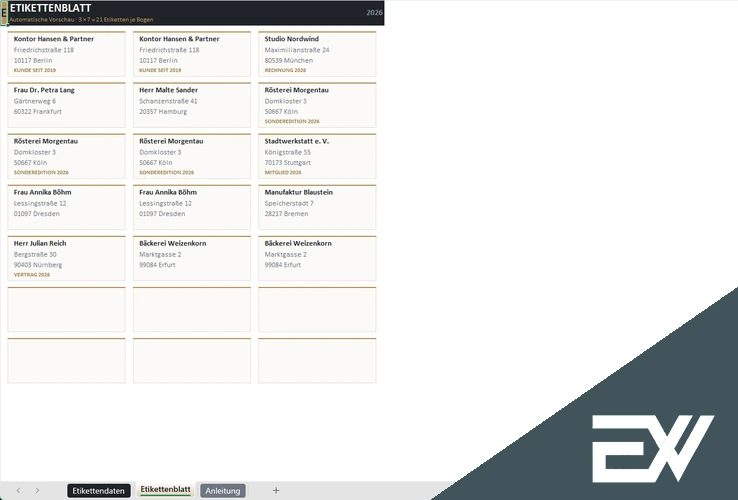Select the year 2026 in the header bar

tap(374, 13)
